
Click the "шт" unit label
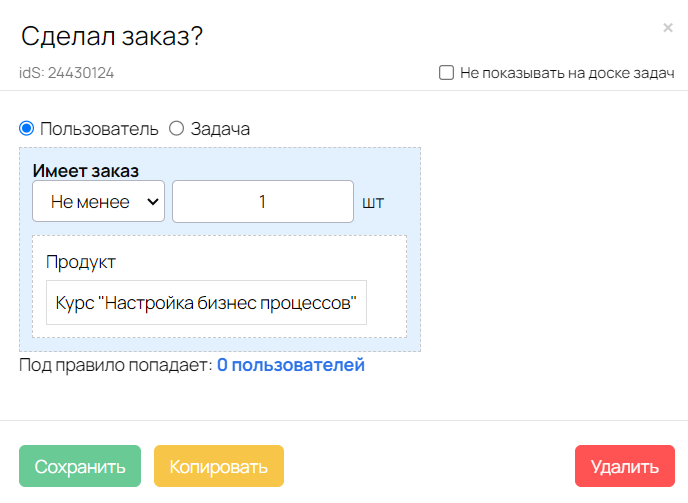point(373,202)
